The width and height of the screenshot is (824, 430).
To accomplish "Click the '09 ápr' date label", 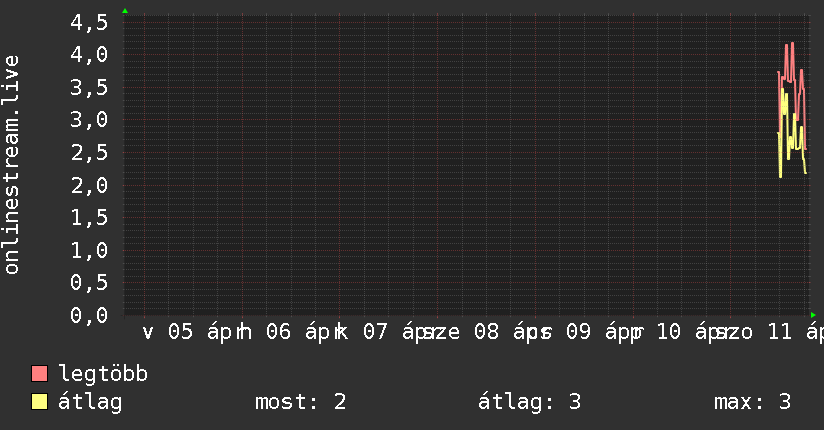I will point(596,332).
